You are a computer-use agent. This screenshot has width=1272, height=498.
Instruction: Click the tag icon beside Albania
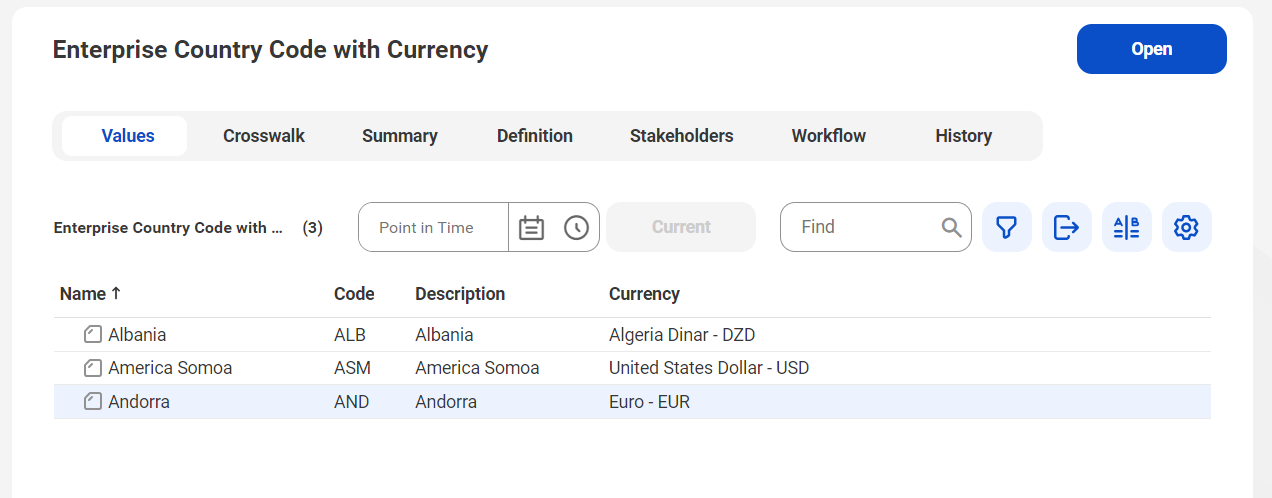point(93,335)
